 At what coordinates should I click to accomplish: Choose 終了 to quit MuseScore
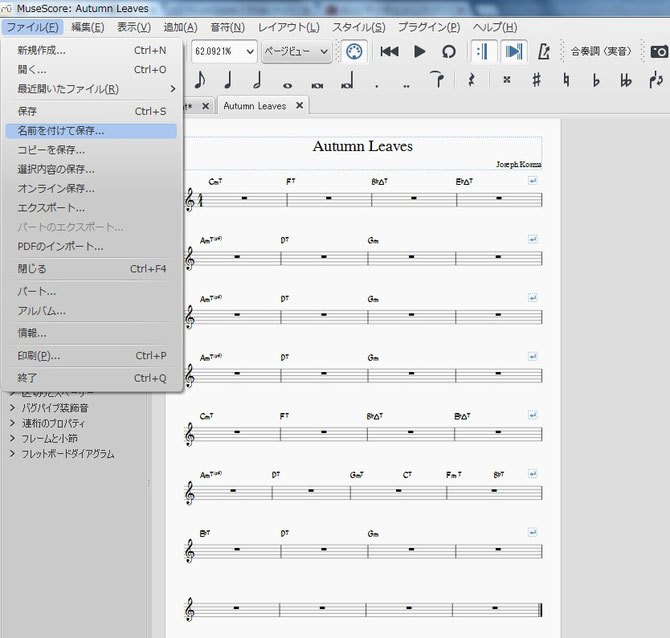coord(91,378)
